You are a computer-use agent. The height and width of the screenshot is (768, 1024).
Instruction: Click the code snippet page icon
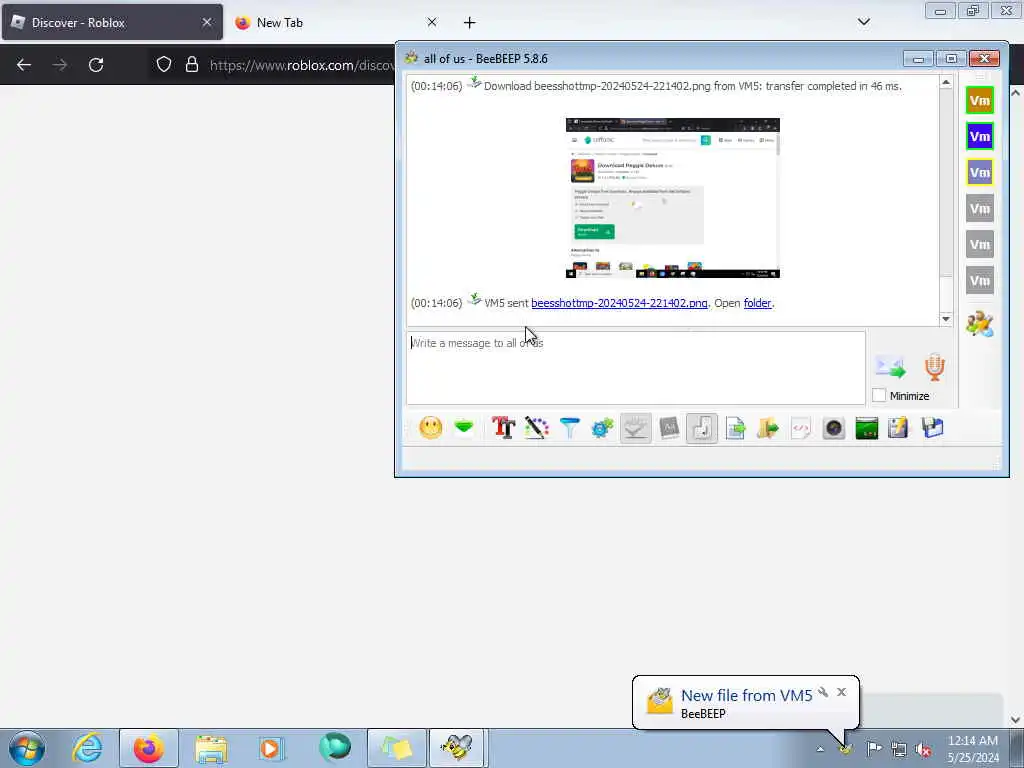801,428
